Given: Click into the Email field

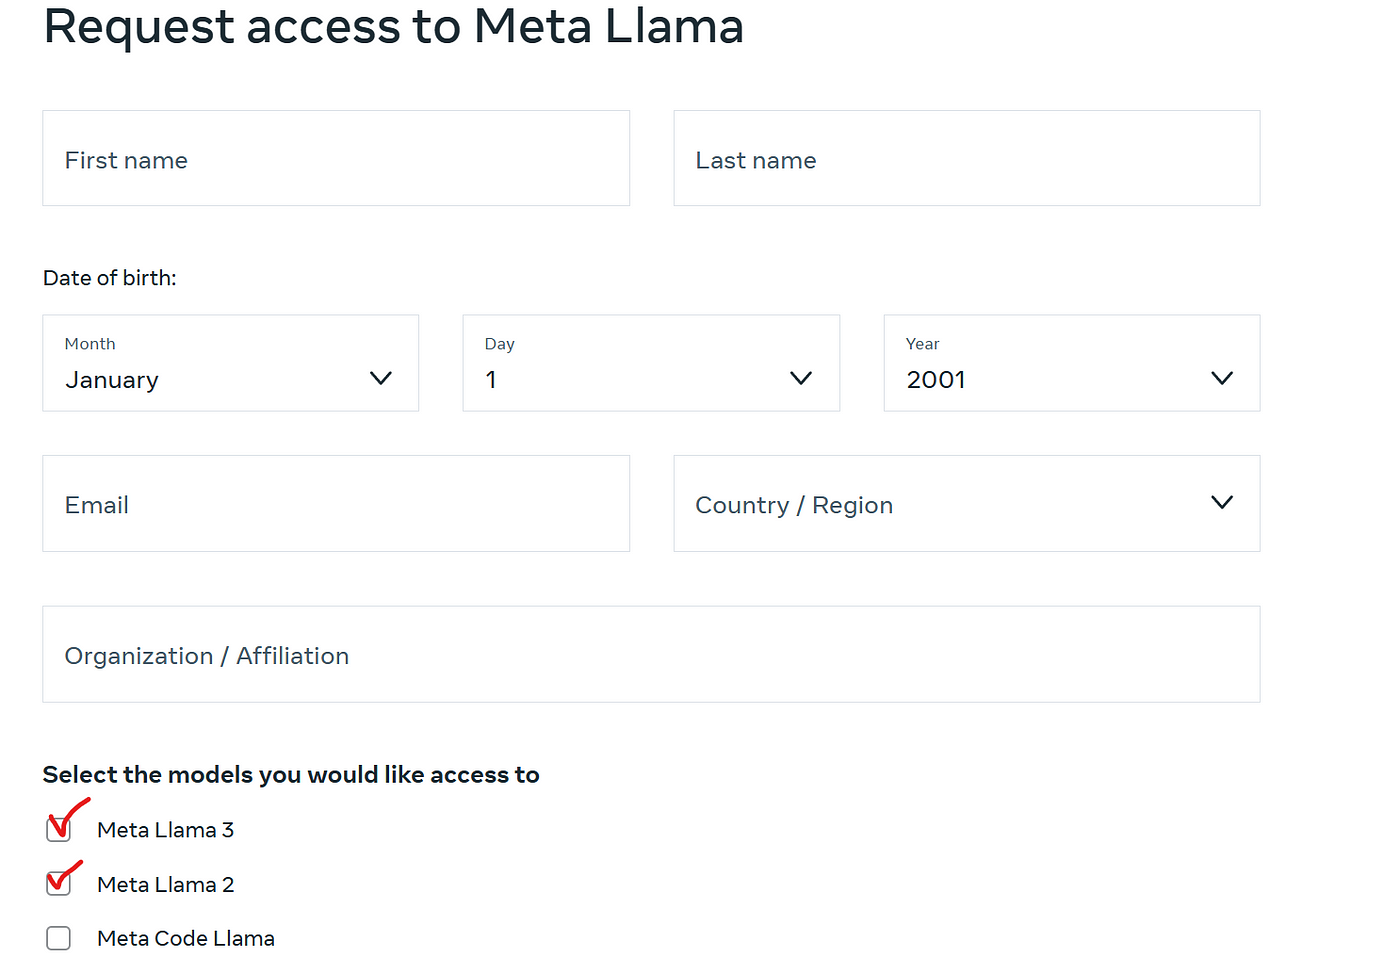Looking at the screenshot, I should pos(336,504).
